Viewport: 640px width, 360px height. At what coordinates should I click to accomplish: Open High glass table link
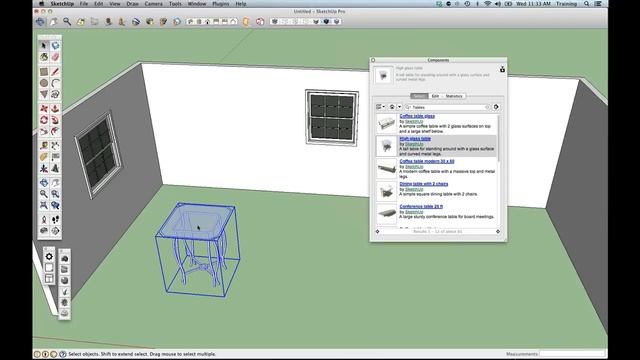[415, 139]
